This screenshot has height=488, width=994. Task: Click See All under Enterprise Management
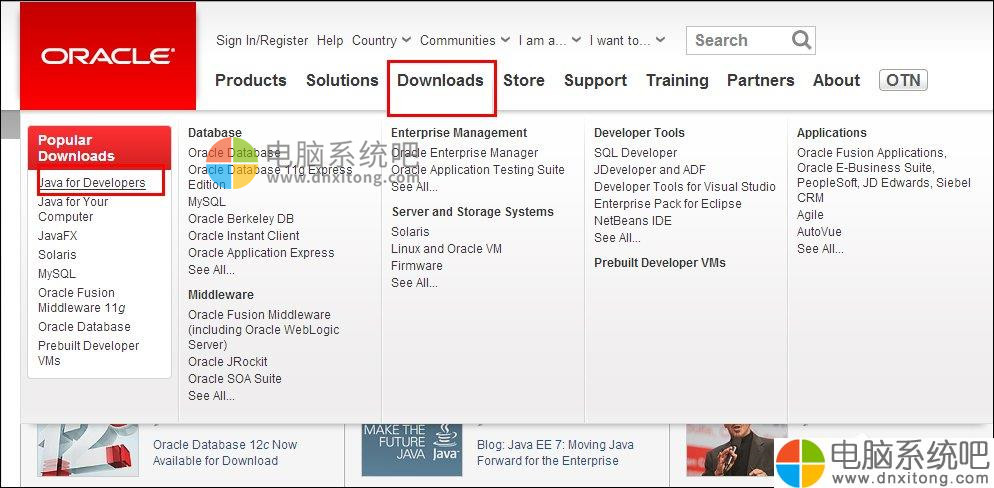(x=414, y=187)
